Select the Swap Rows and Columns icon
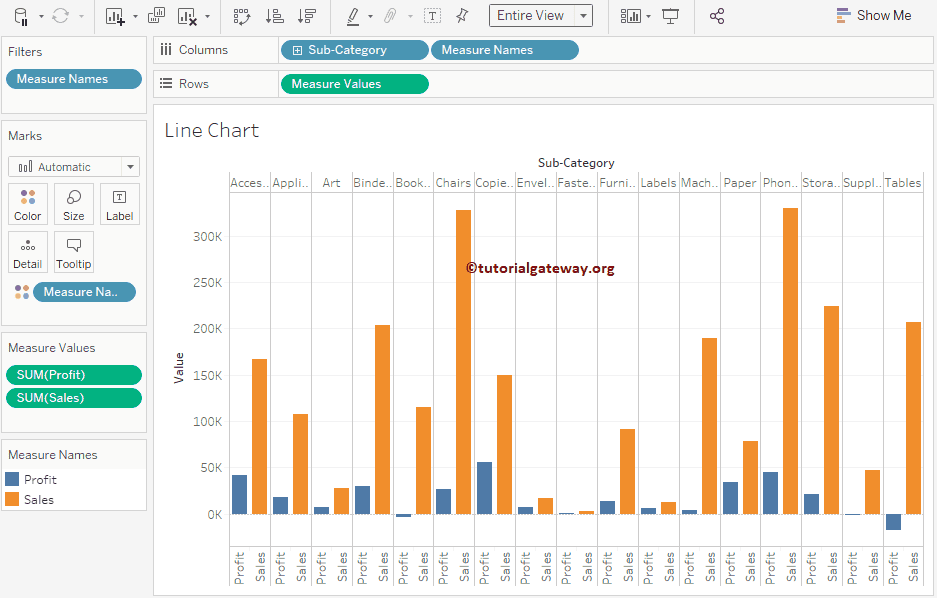The width and height of the screenshot is (937, 598). (241, 15)
